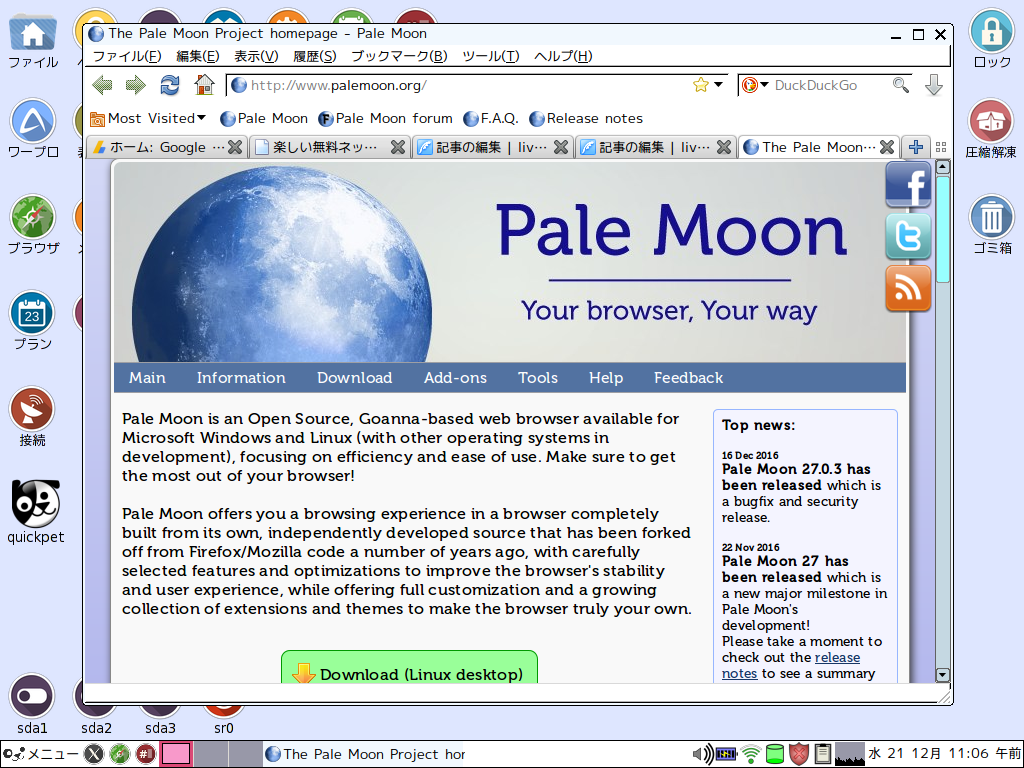Launch the ブラウザ desktop icon
This screenshot has height=768, width=1024.
[33, 225]
